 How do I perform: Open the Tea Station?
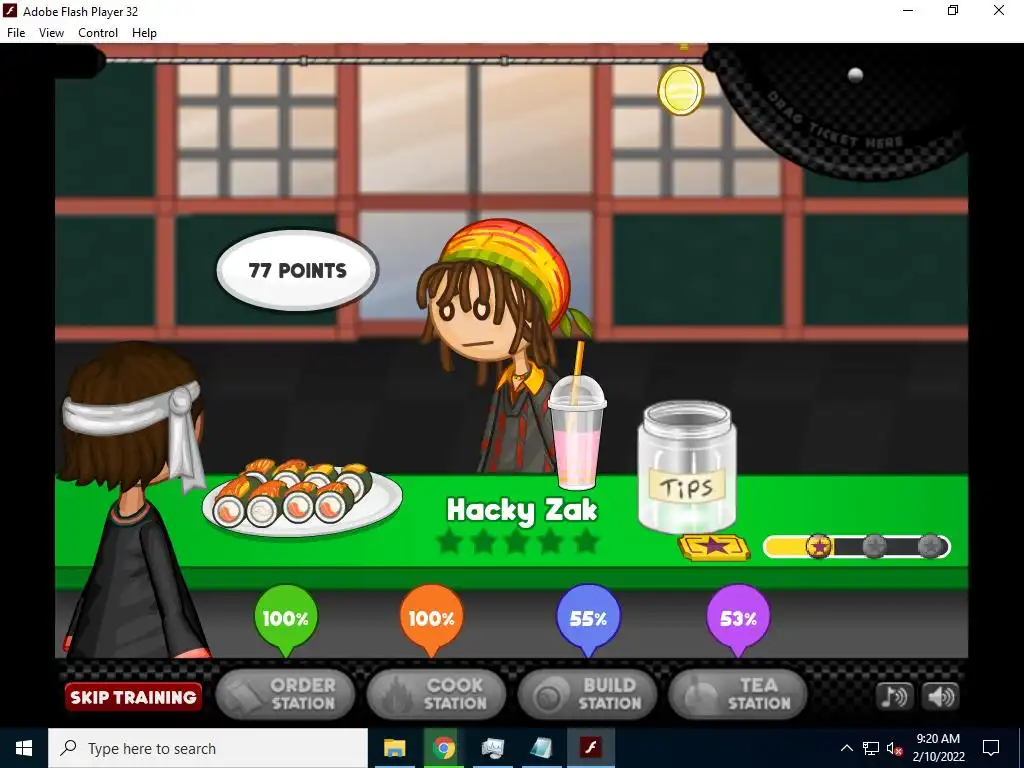pyautogui.click(x=738, y=694)
